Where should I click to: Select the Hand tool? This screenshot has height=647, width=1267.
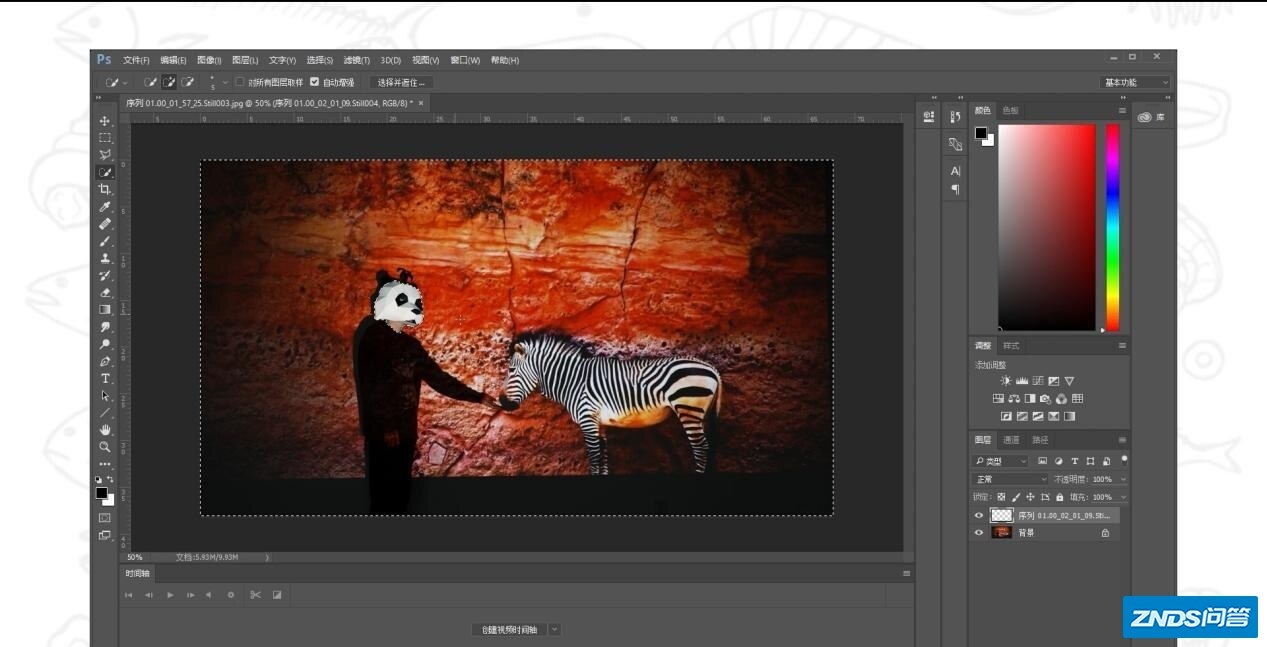(105, 429)
